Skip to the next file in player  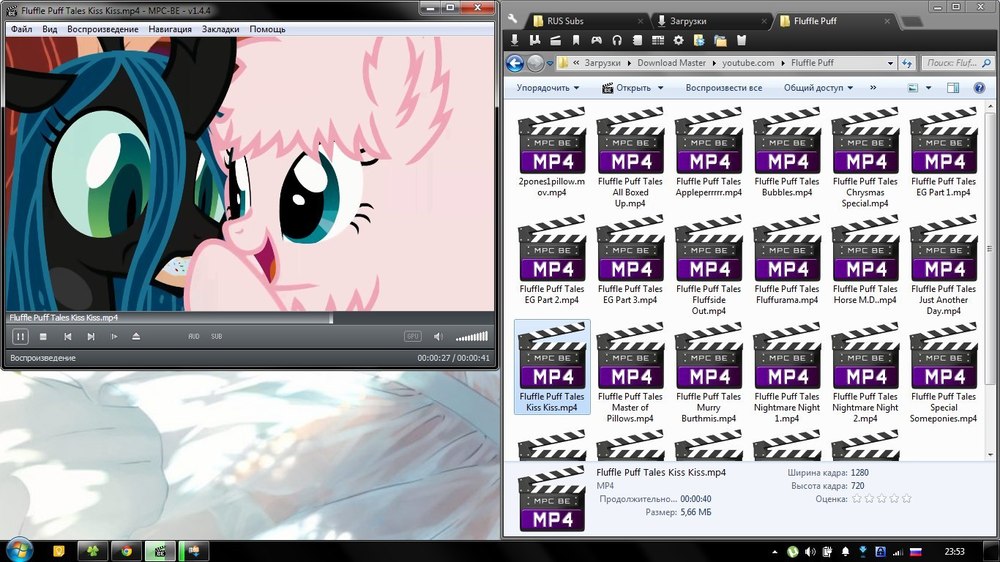pyautogui.click(x=91, y=337)
